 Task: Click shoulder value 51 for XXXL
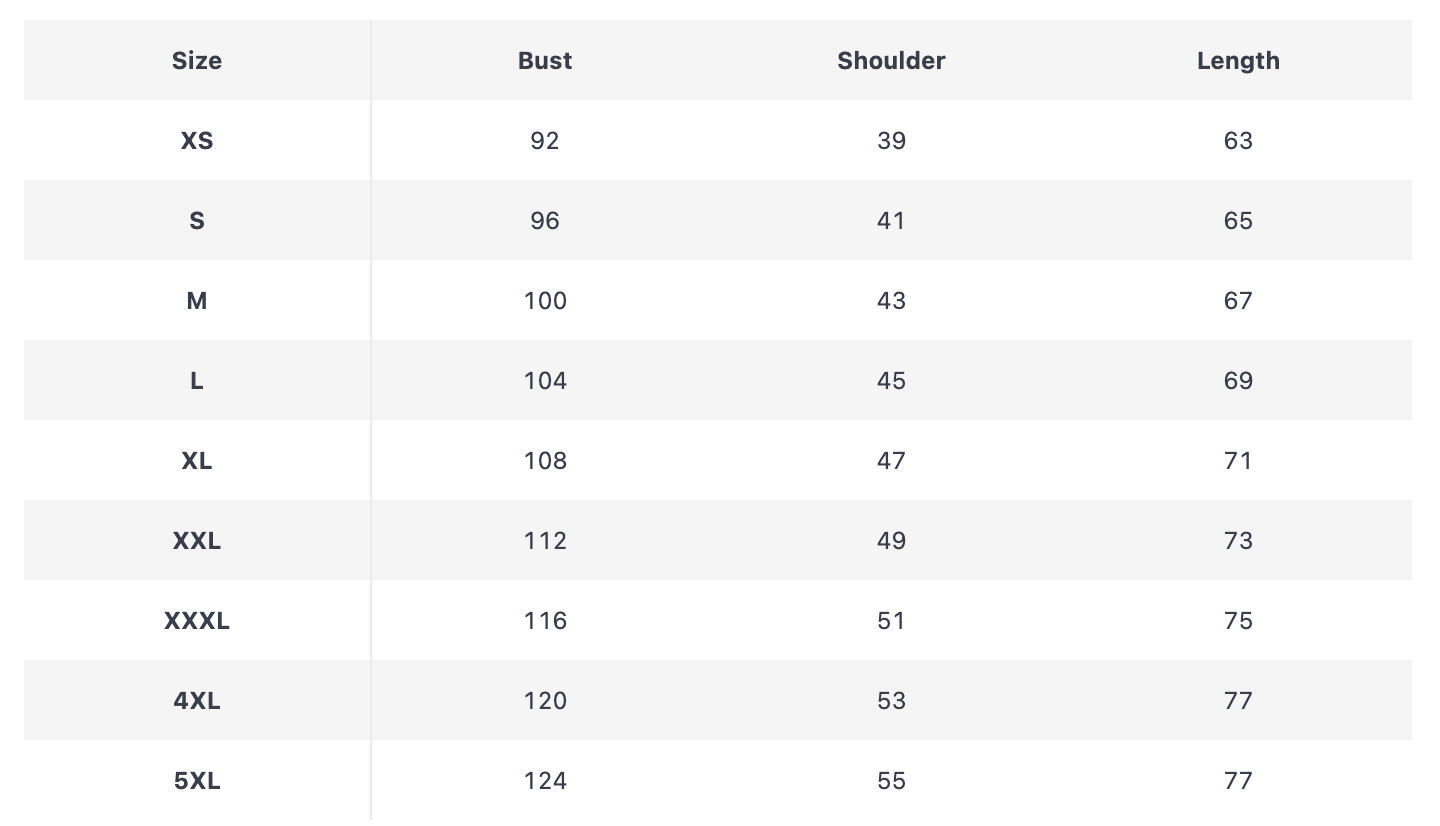coord(891,621)
